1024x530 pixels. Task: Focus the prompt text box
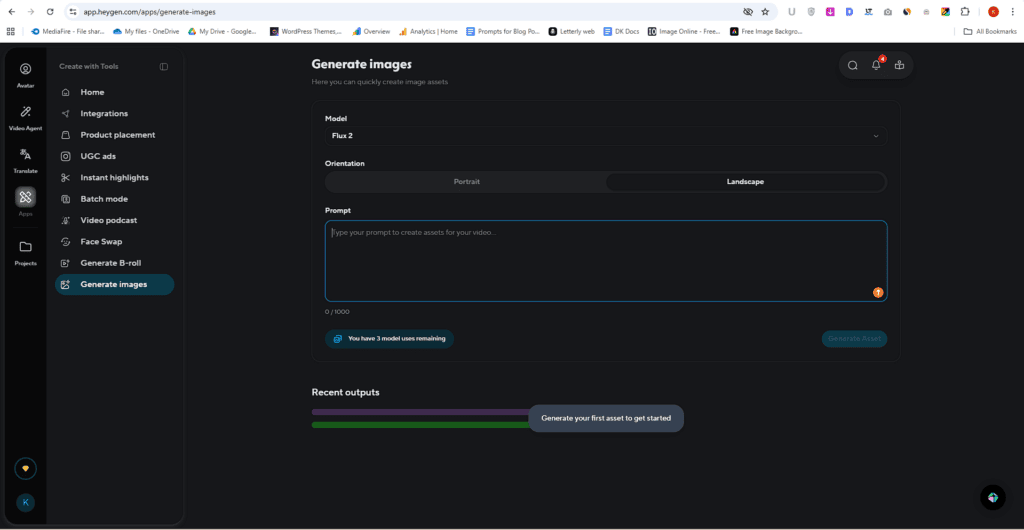[x=605, y=261]
